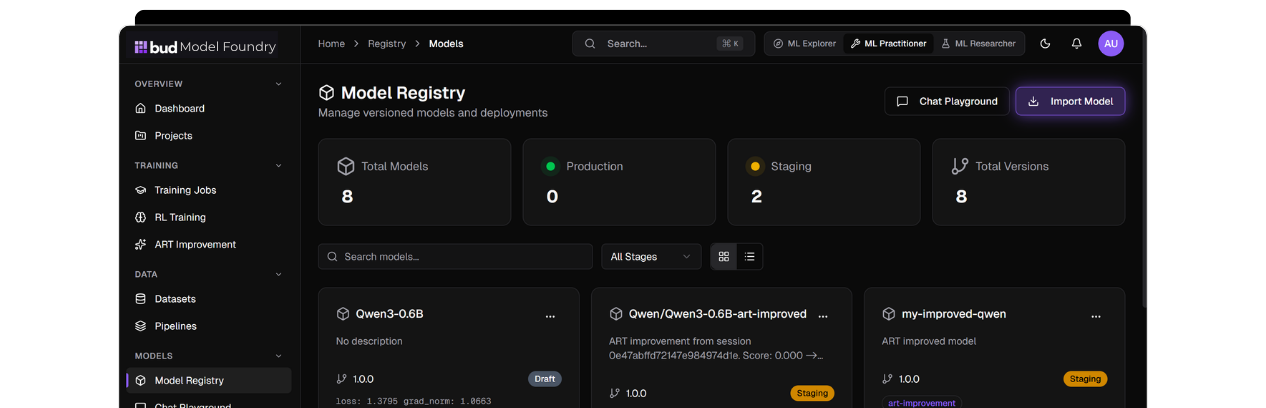This screenshot has height=408, width=1266.
Task: Click the Projects folder icon
Action: point(141,136)
